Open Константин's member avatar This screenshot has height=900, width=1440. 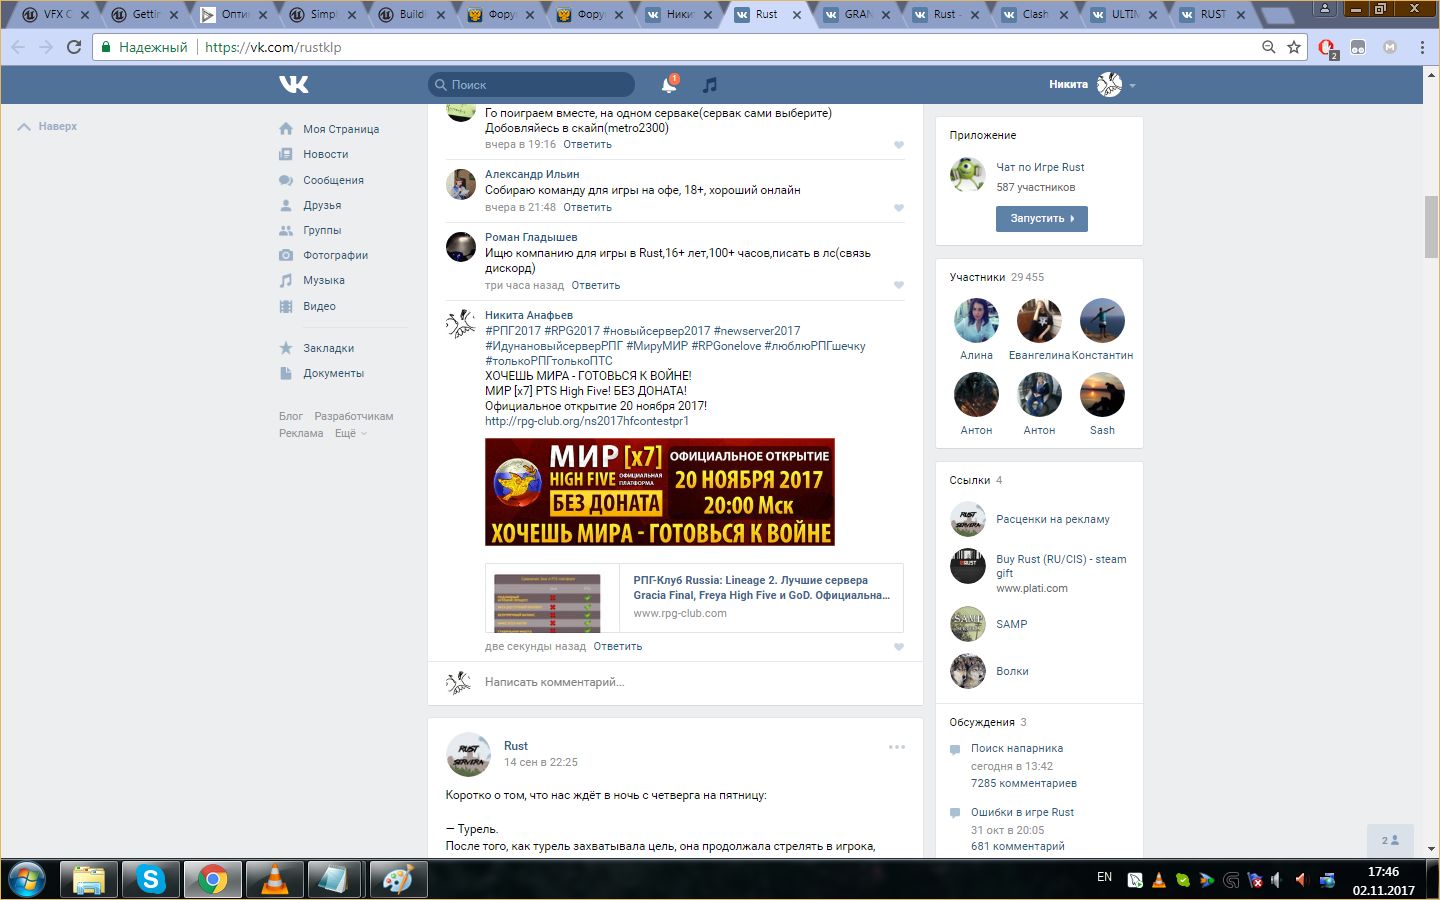[1102, 321]
